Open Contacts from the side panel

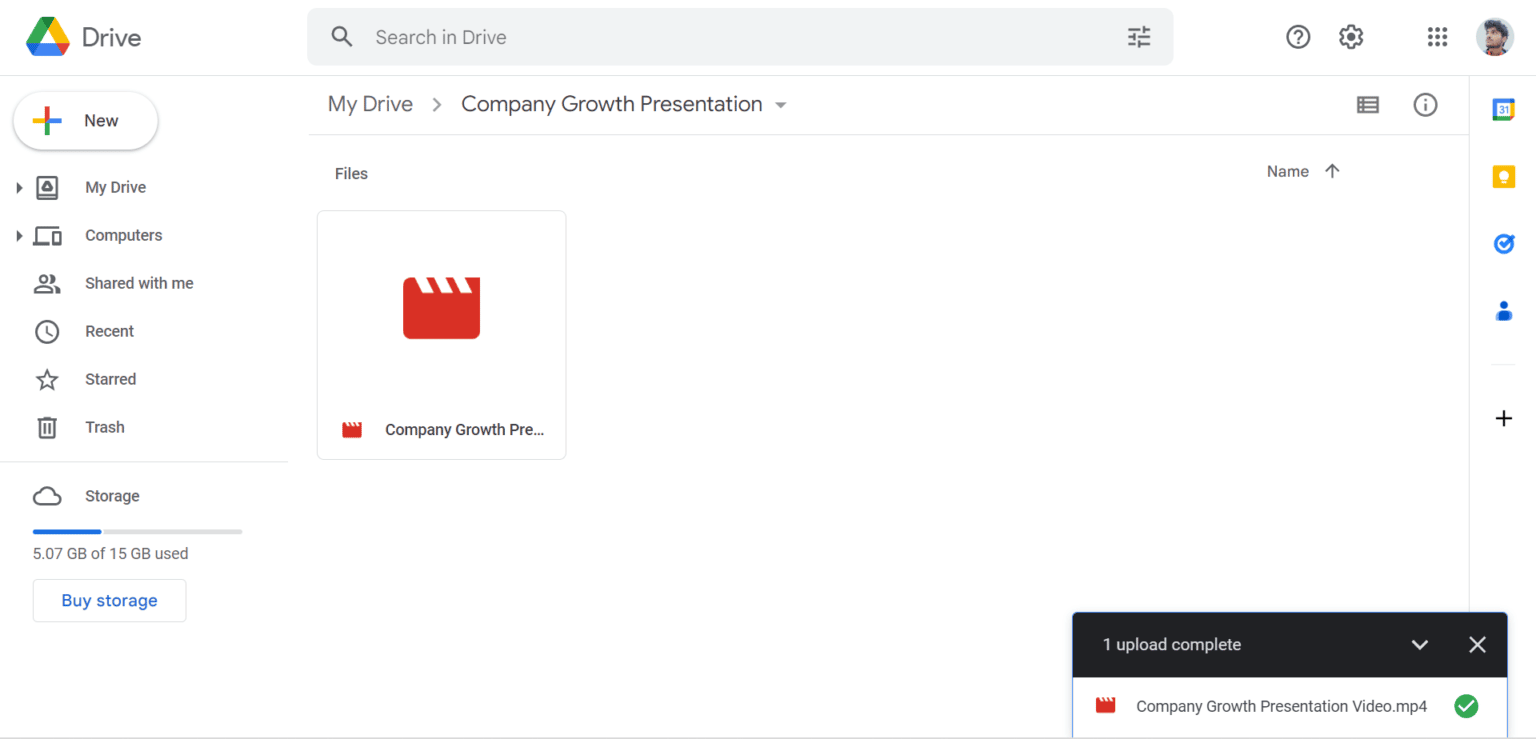point(1504,311)
